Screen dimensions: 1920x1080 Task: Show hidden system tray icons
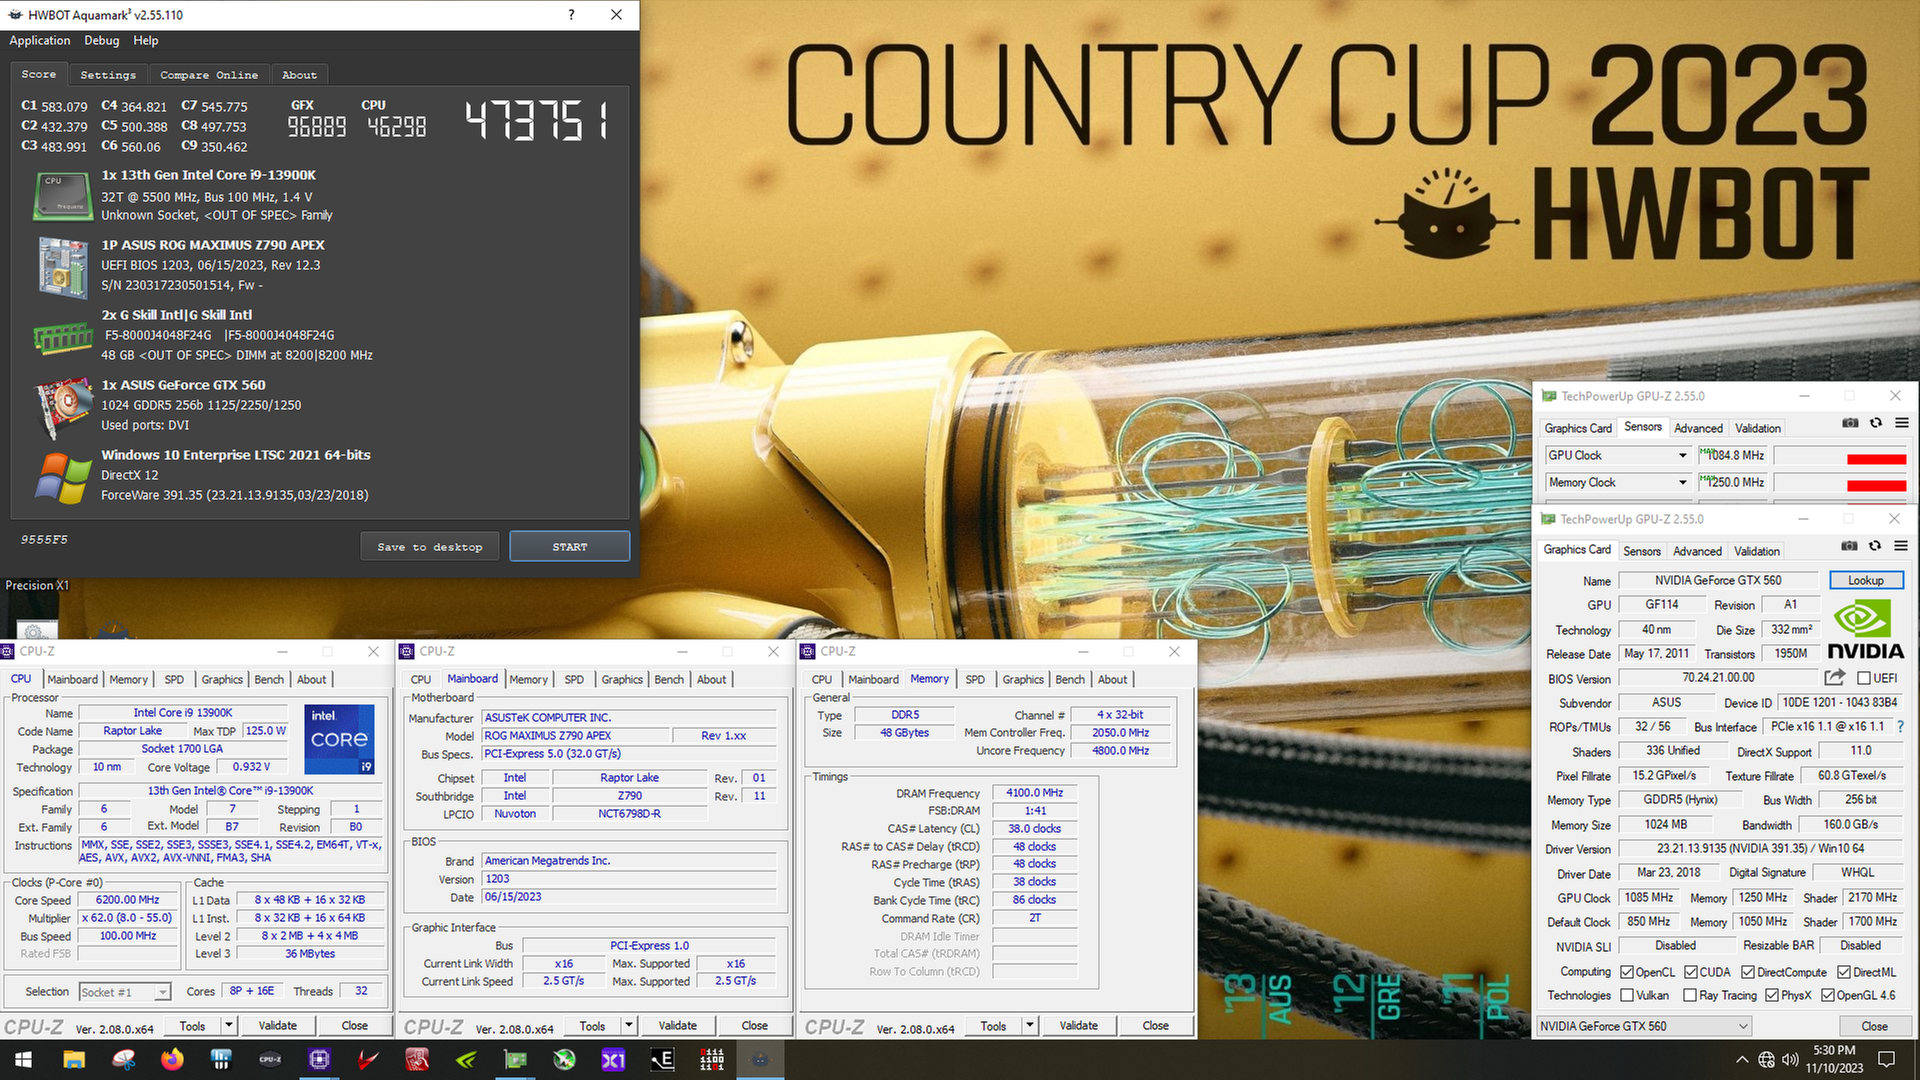click(x=1742, y=1060)
